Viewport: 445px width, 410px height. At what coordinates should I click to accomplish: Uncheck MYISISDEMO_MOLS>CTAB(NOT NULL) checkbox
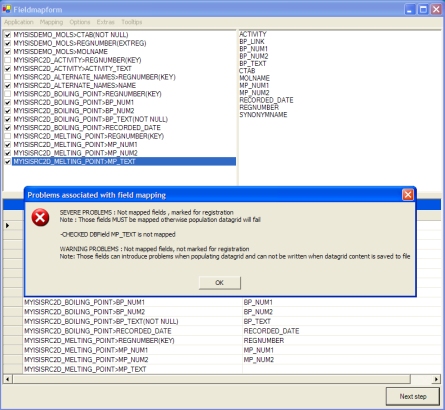click(8, 35)
